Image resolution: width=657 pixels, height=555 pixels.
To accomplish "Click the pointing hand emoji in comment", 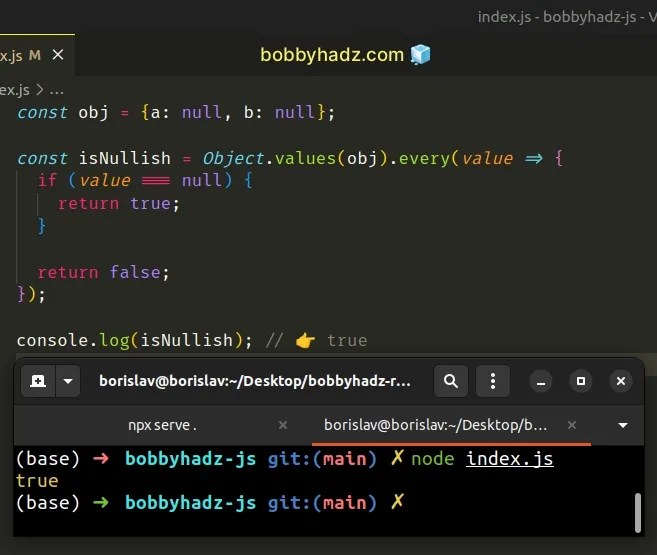I will [x=305, y=341].
